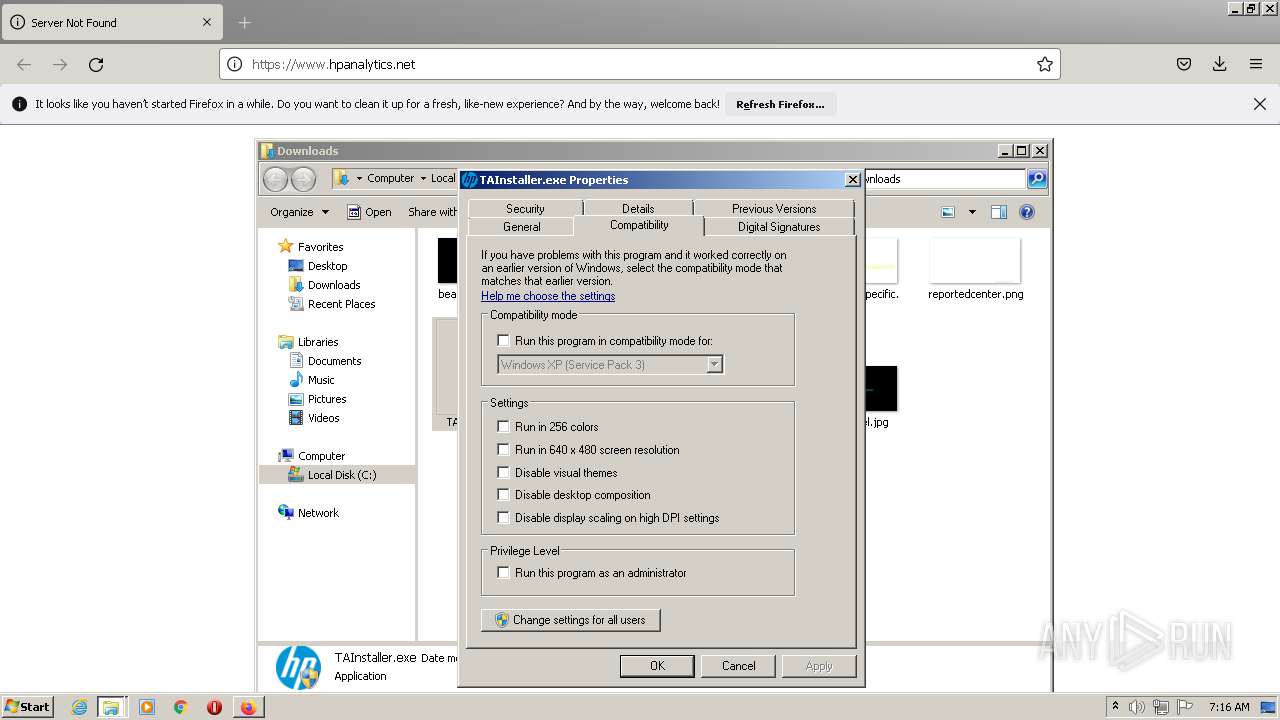1280x720 pixels.
Task: Select Downloads under Favorites
Action: click(x=334, y=285)
